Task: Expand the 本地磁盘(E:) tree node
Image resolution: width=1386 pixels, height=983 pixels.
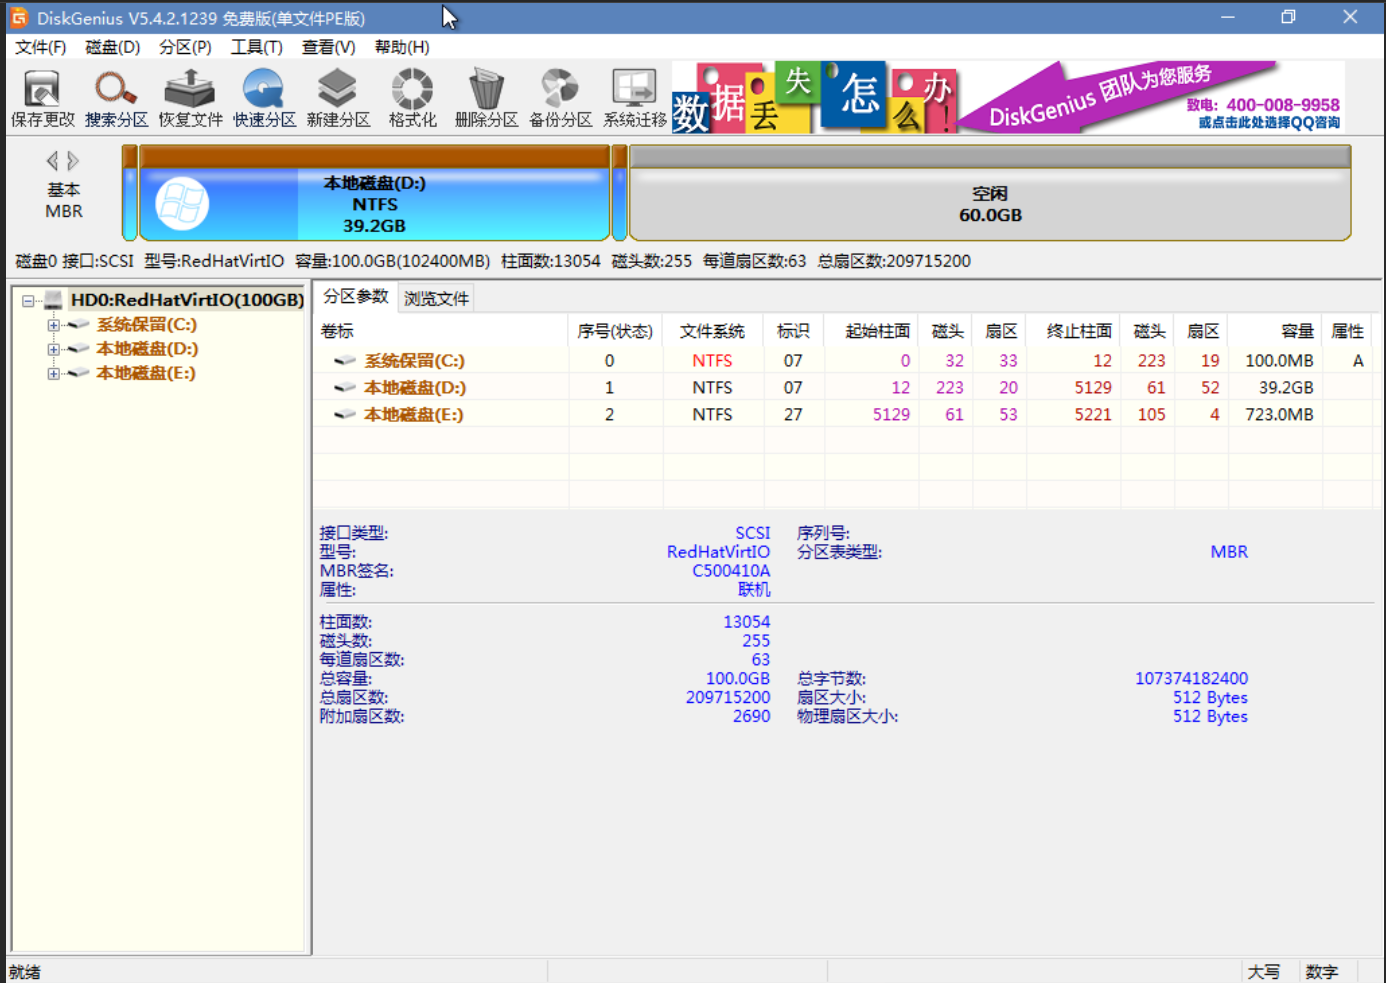Action: pos(53,374)
